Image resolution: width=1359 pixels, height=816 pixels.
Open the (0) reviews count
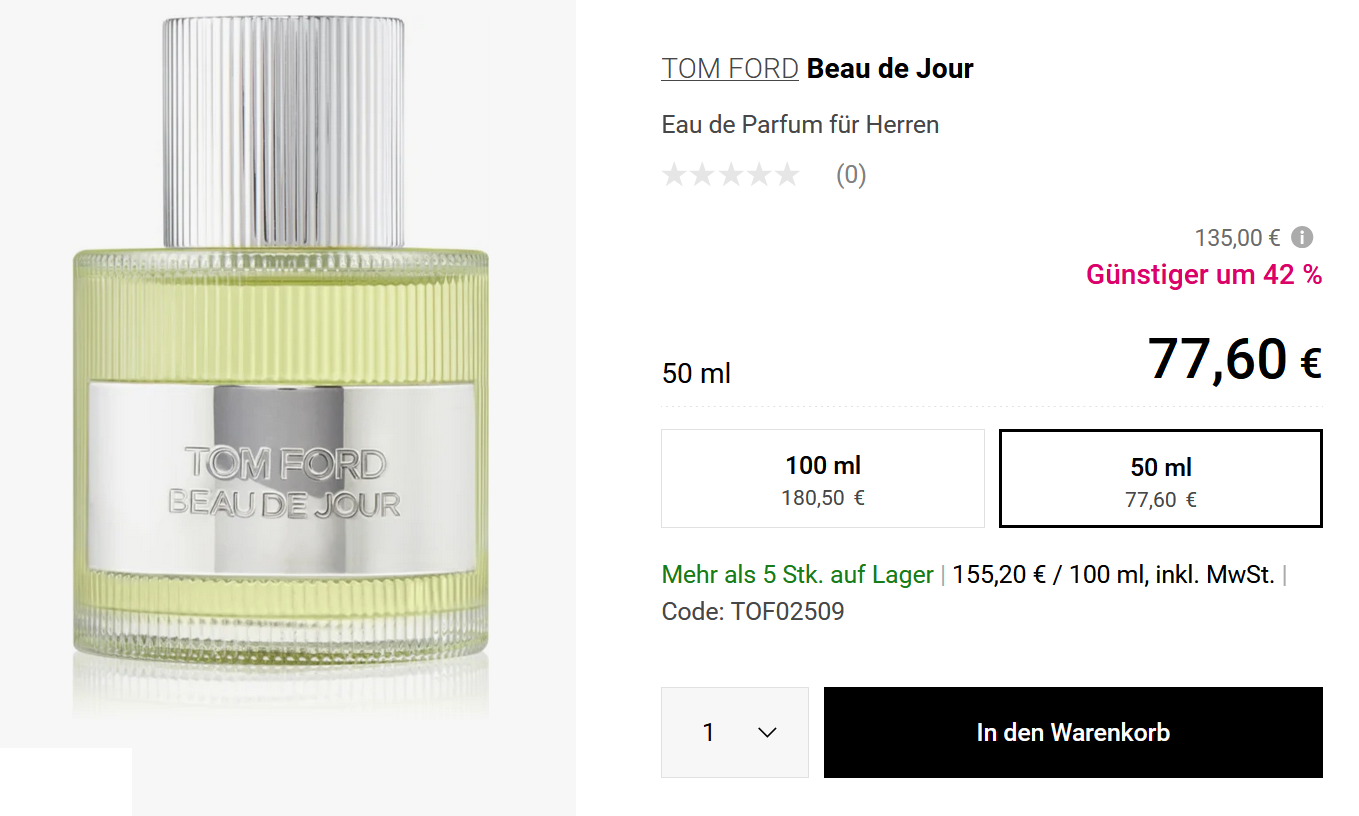tap(851, 175)
